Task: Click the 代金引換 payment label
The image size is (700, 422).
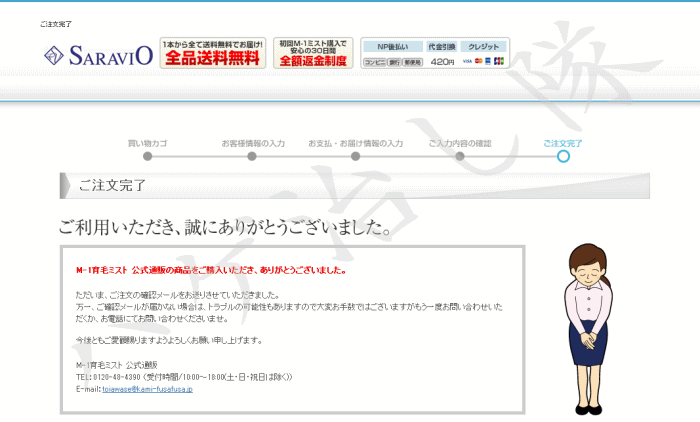Action: point(442,46)
